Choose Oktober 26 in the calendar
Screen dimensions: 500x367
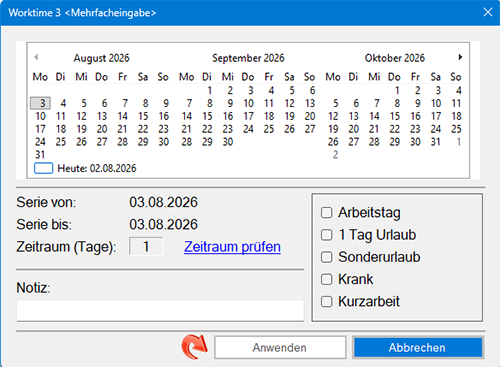[x=333, y=142]
